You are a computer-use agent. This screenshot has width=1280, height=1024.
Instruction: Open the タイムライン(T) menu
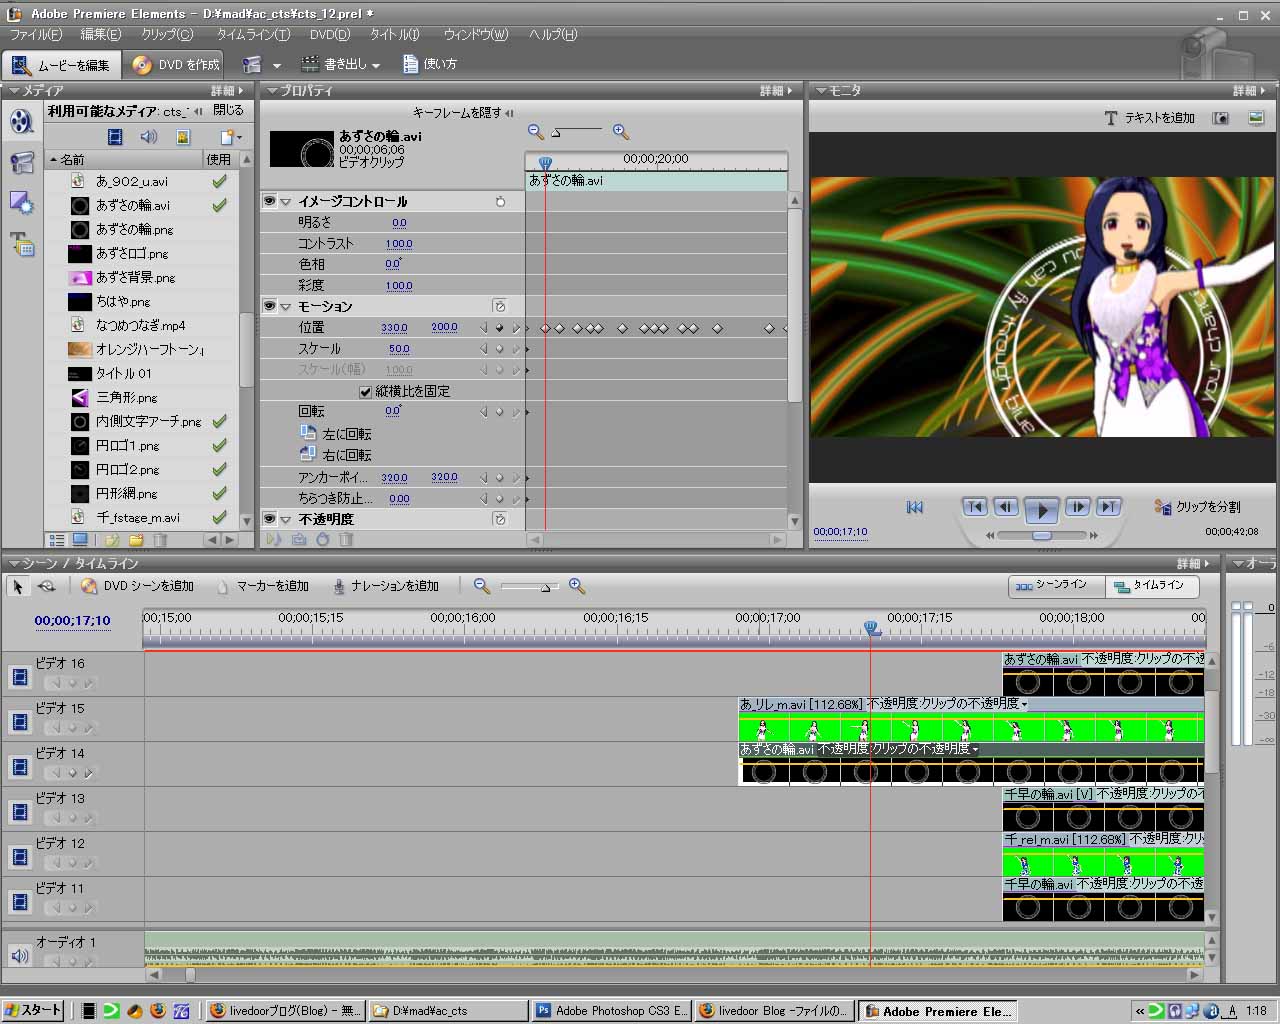coord(253,34)
